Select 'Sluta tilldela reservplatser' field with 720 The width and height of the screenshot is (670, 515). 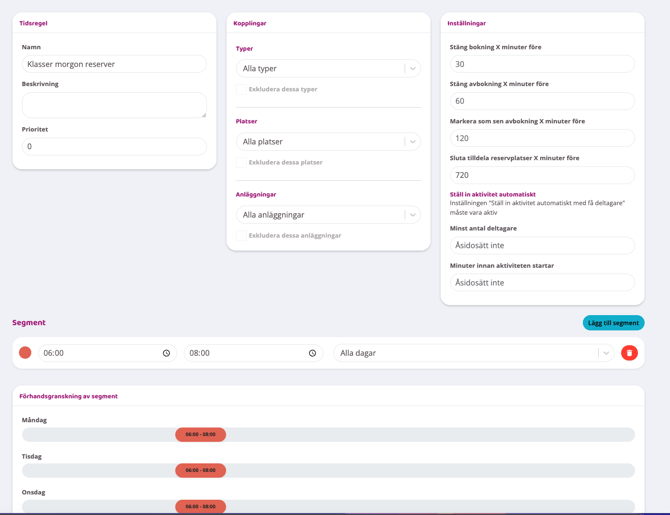point(542,175)
